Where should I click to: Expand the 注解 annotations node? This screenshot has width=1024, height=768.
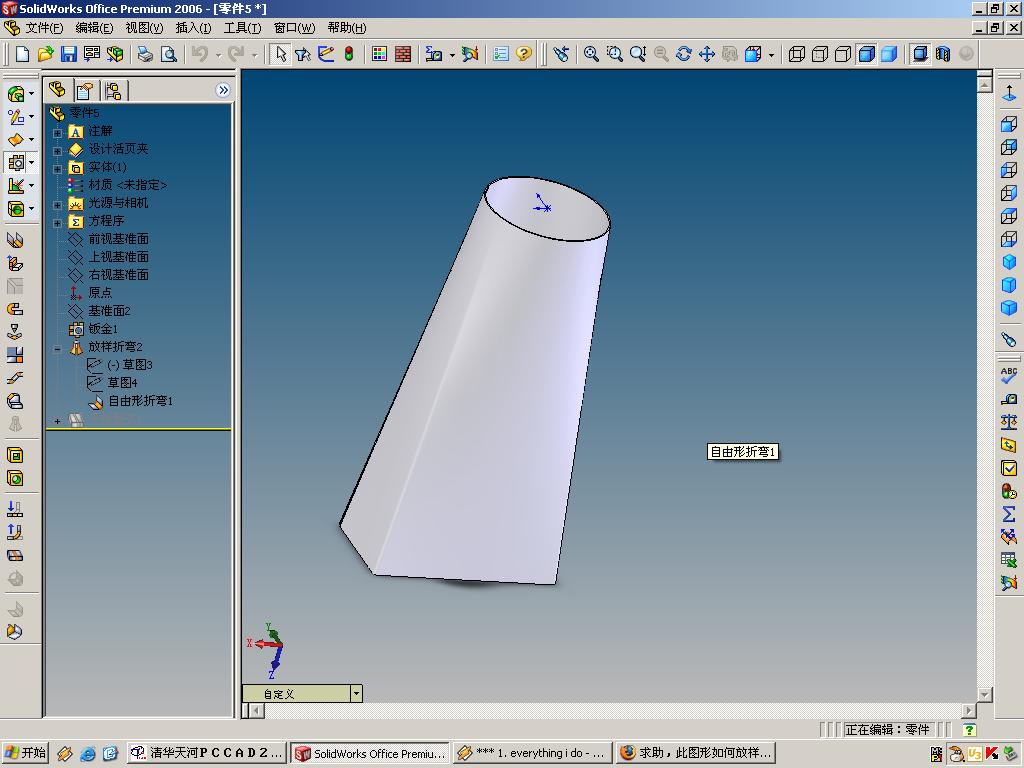pos(57,133)
